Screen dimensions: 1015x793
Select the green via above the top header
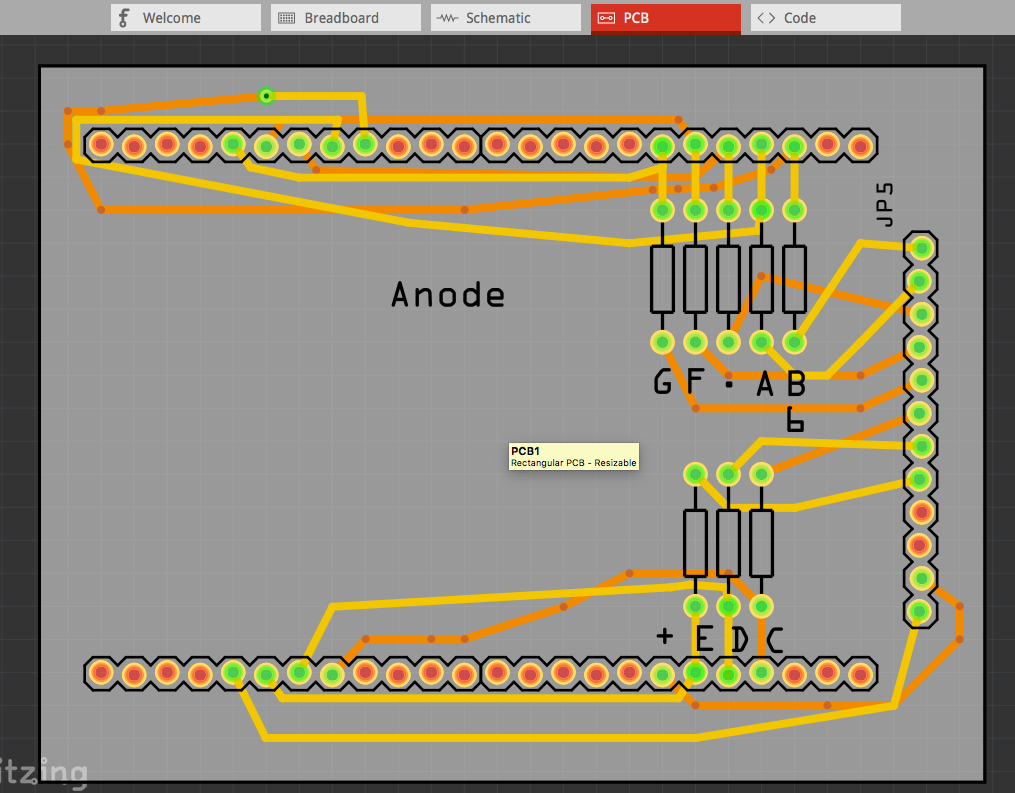(266, 96)
